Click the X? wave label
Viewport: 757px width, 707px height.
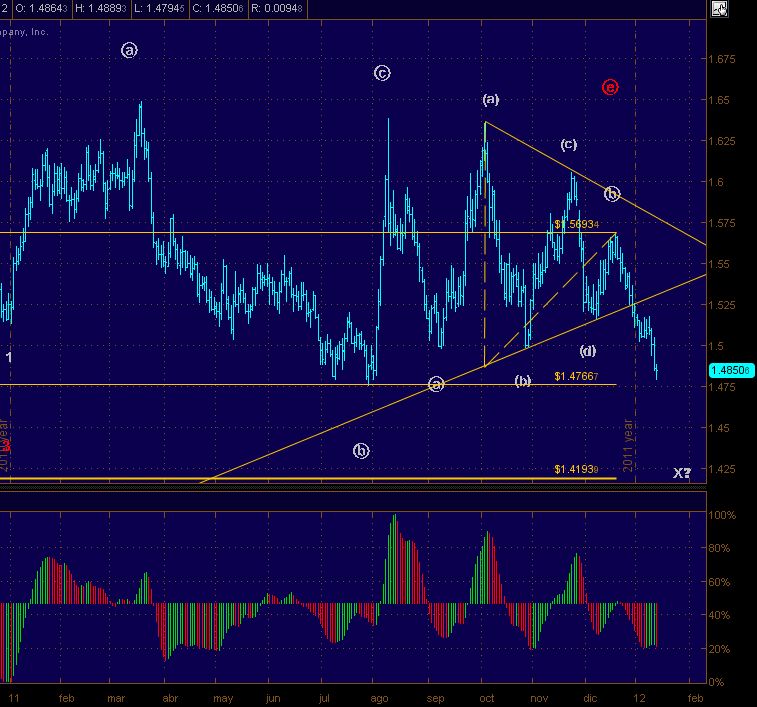[682, 473]
